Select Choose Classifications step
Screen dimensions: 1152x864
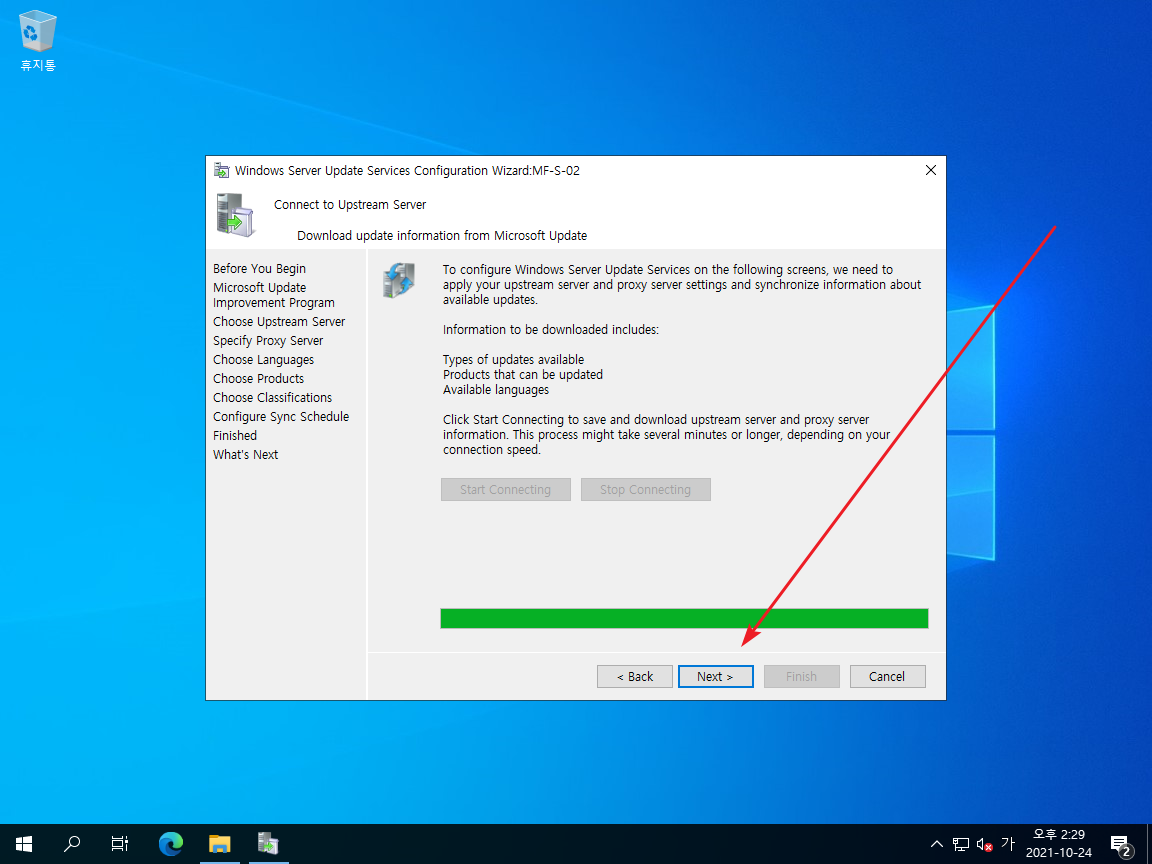click(273, 397)
